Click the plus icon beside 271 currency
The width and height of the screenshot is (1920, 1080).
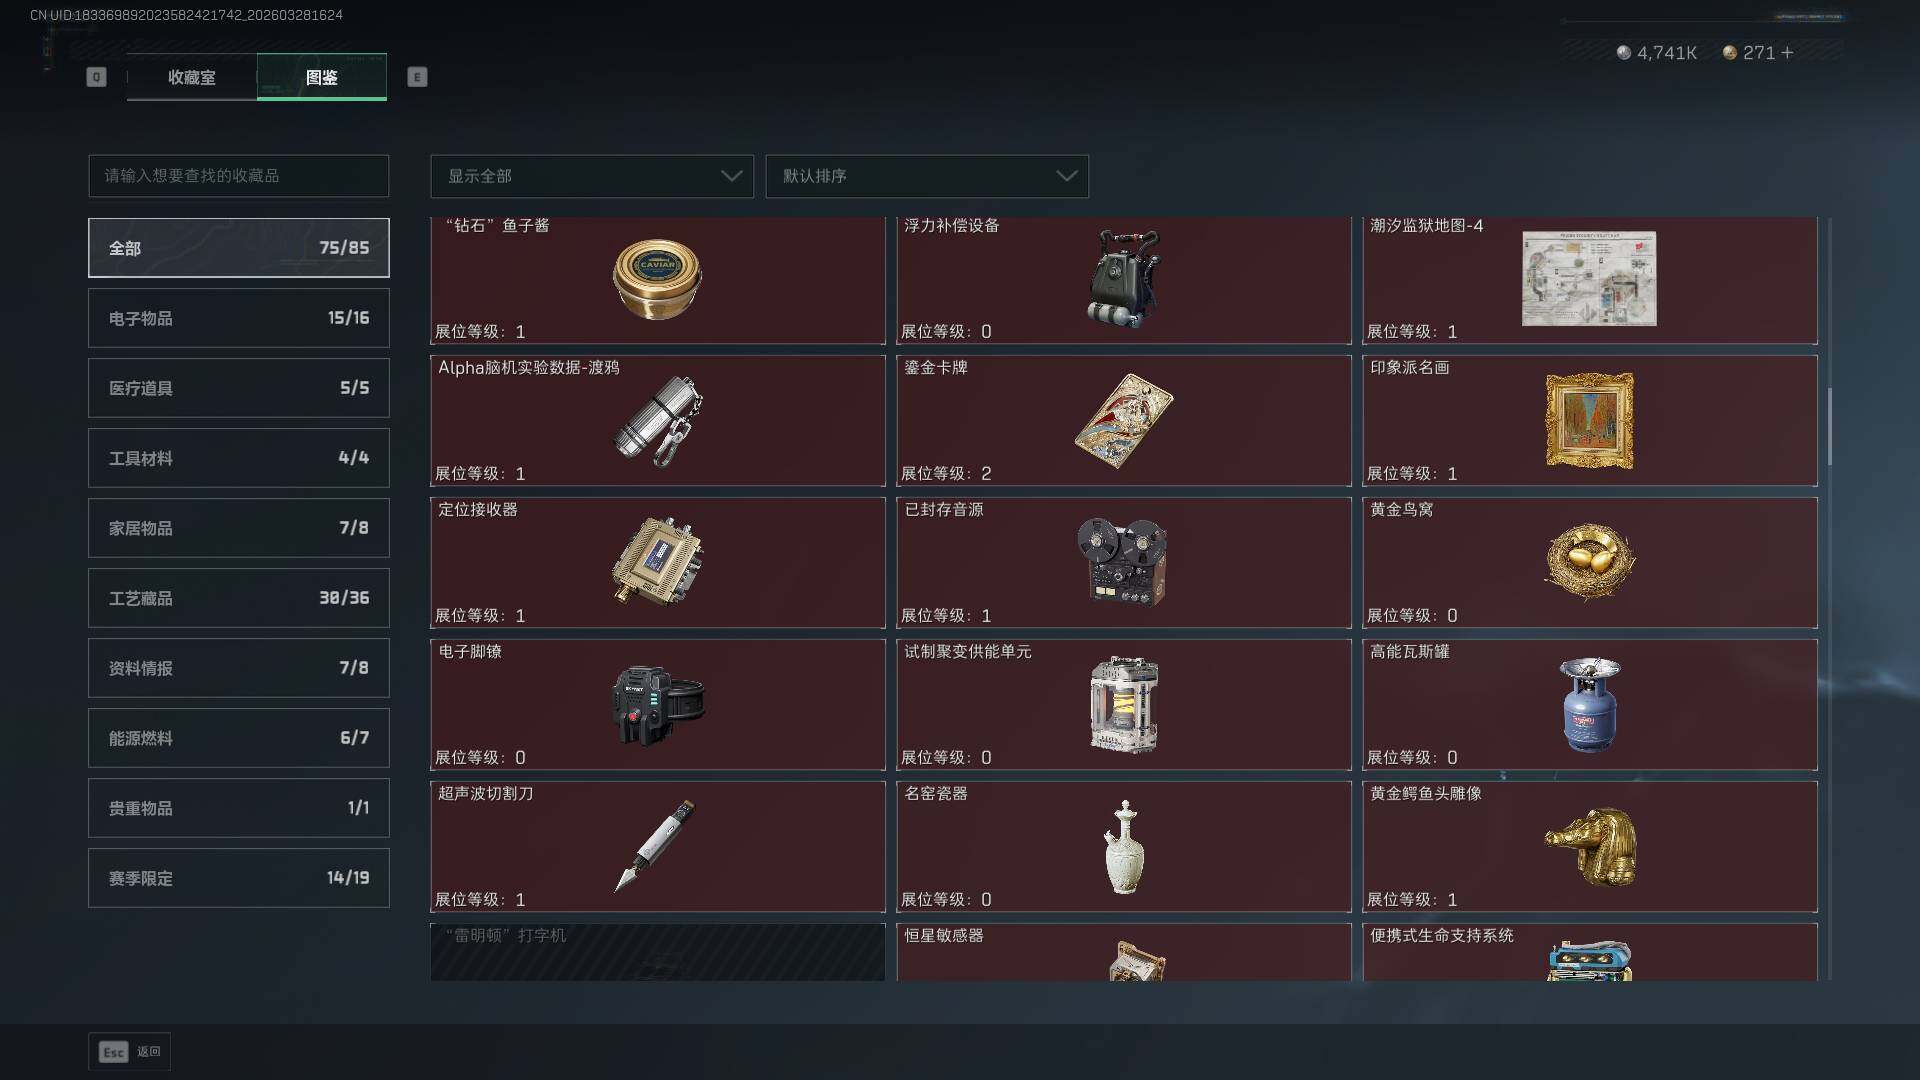point(1787,53)
